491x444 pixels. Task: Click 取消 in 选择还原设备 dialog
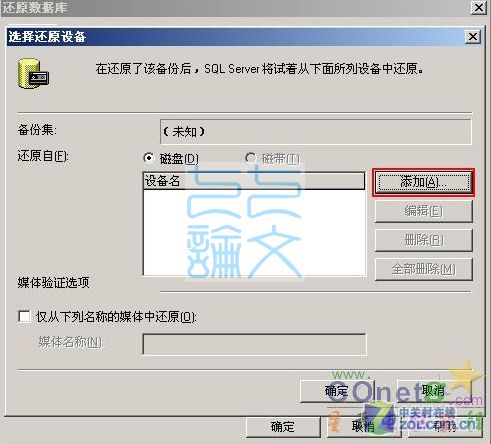(433, 391)
